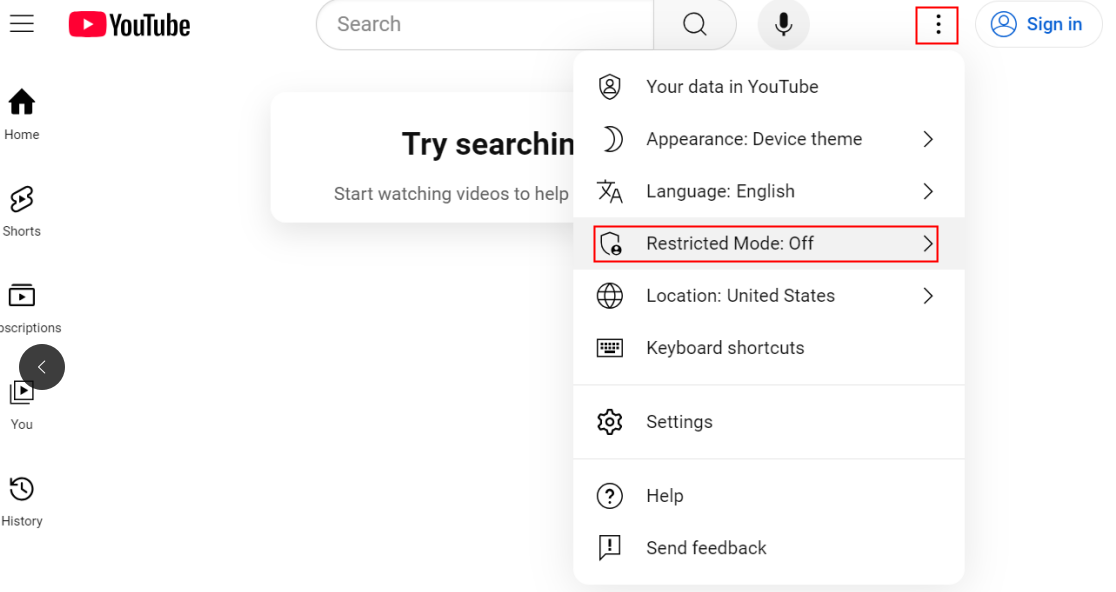1116x592 pixels.
Task: Start voice search with microphone
Action: 783,25
